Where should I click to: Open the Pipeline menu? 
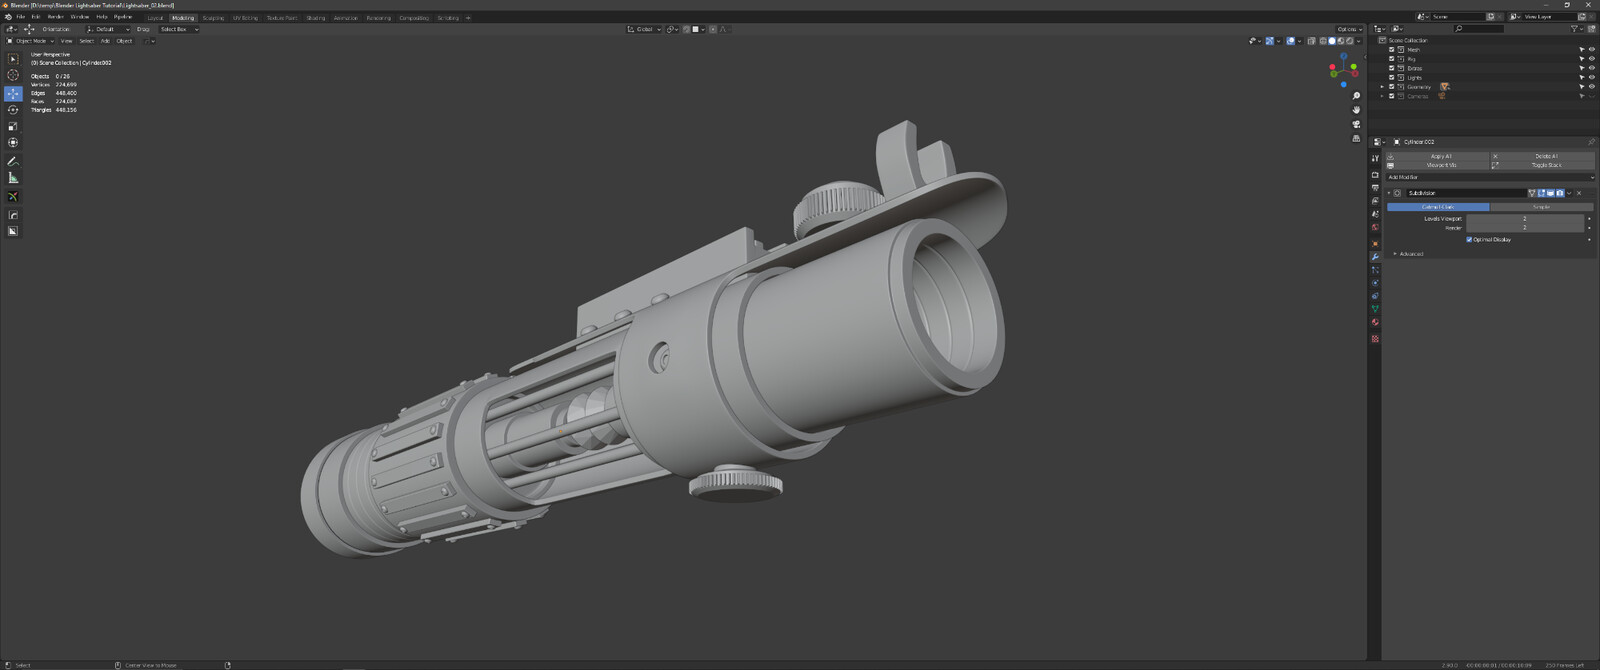click(123, 17)
